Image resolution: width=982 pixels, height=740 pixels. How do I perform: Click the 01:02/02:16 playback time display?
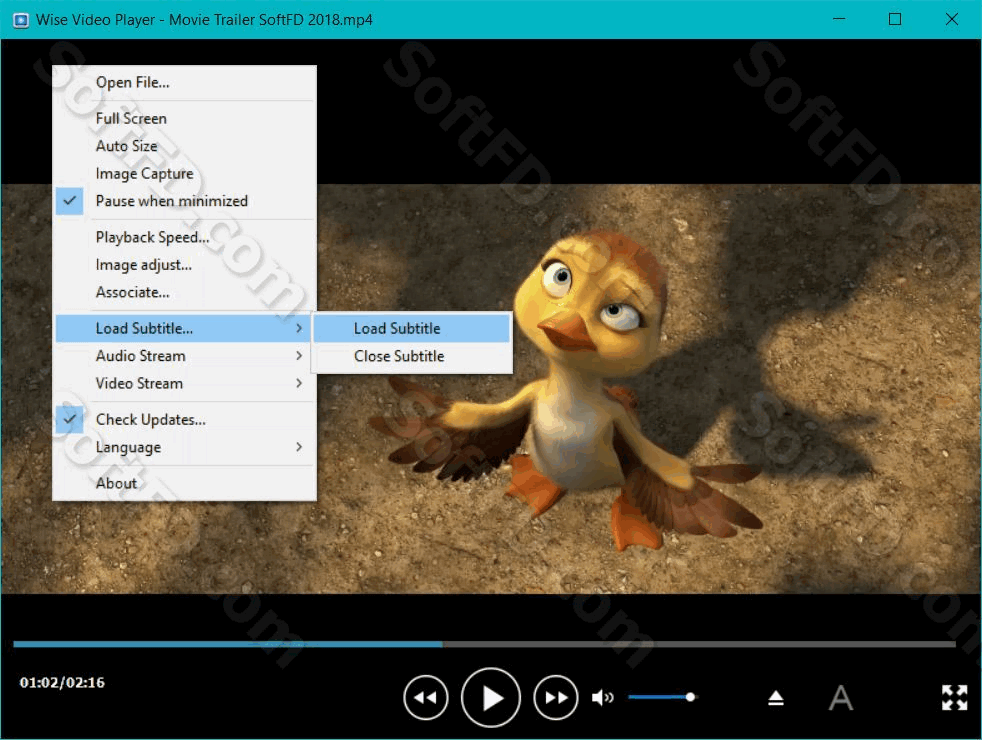(62, 682)
